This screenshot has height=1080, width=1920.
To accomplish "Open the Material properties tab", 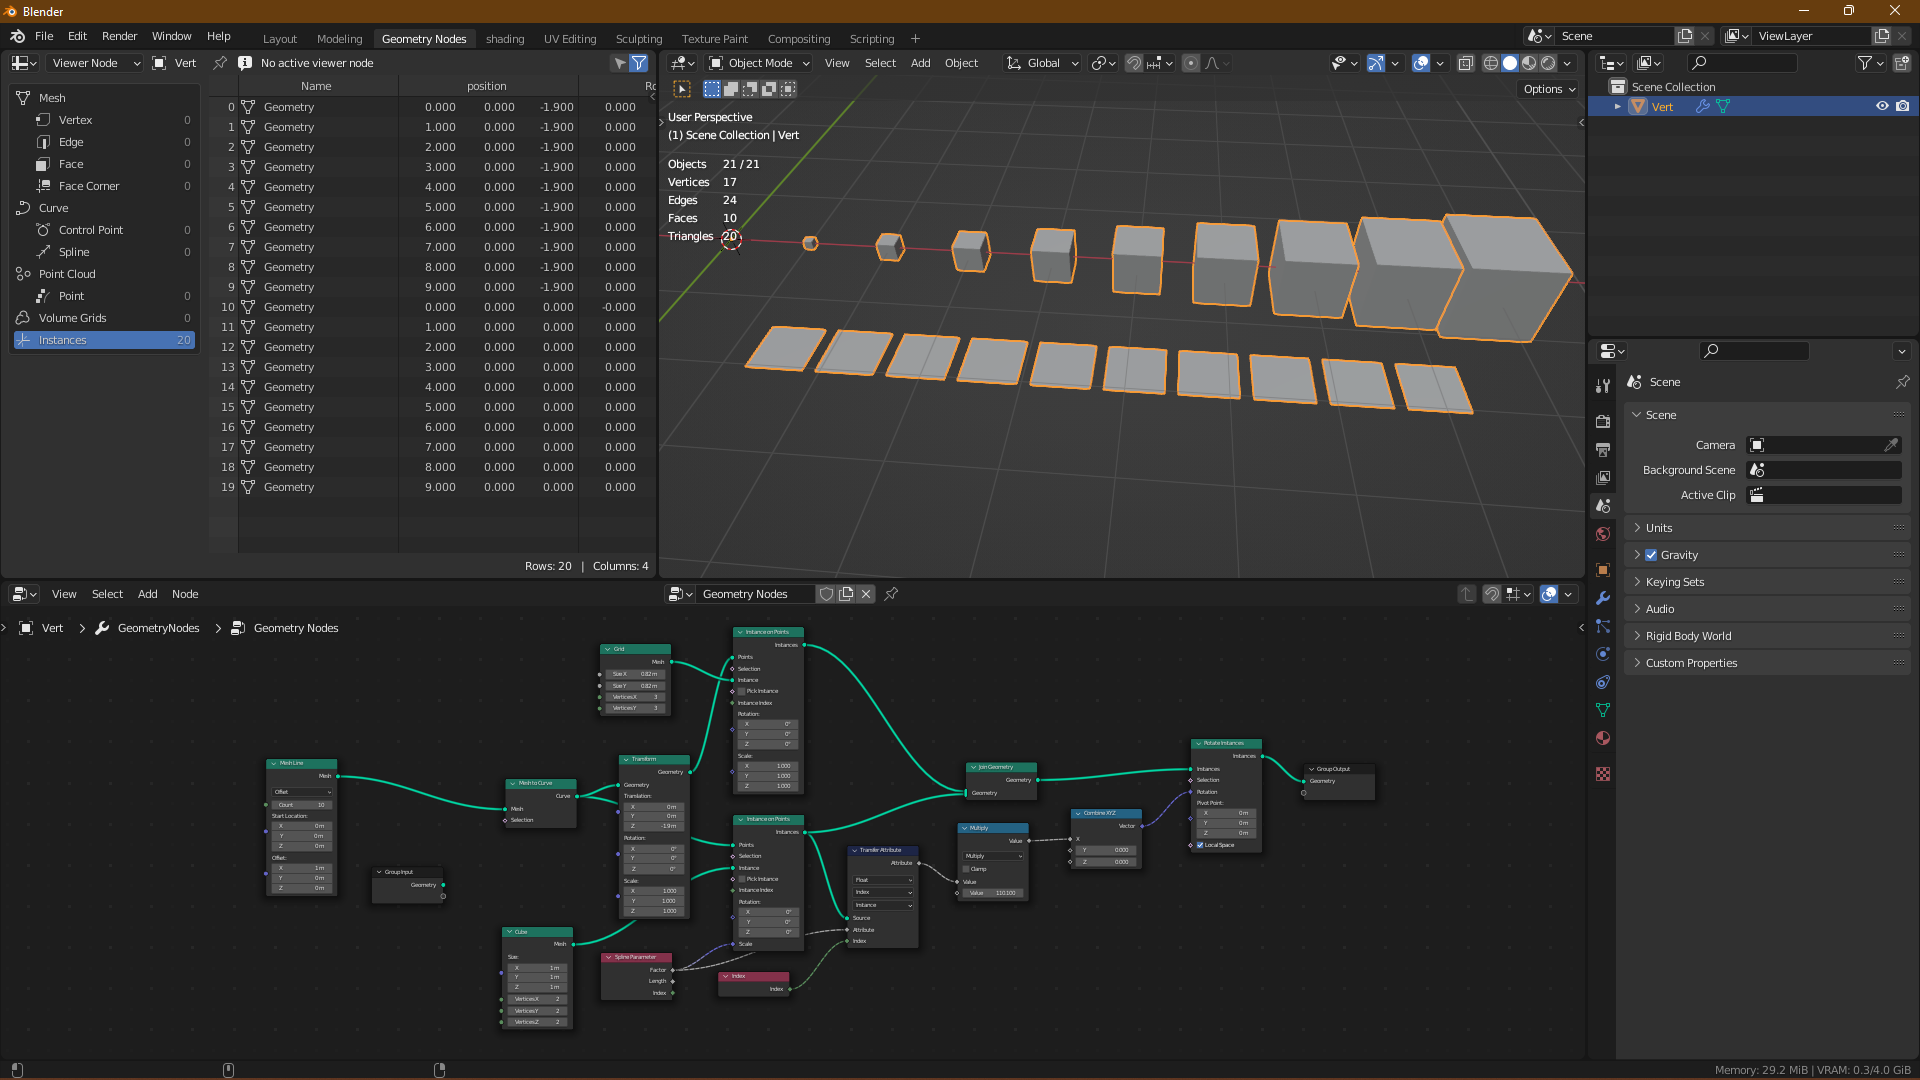I will pyautogui.click(x=1603, y=738).
